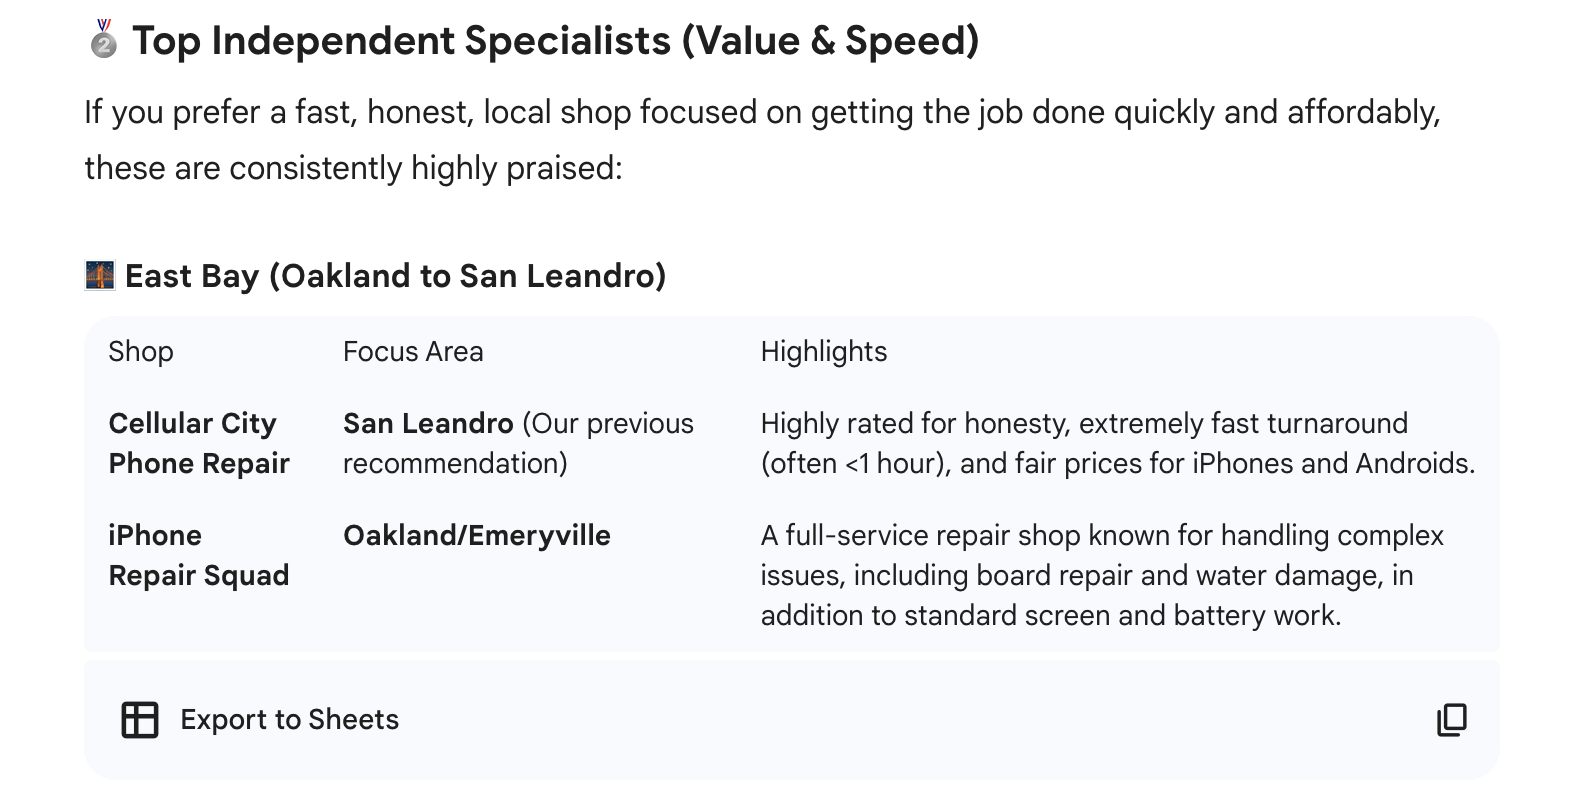This screenshot has width=1584, height=812.
Task: Click the Top Independent Specialists heading
Action: tap(556, 41)
